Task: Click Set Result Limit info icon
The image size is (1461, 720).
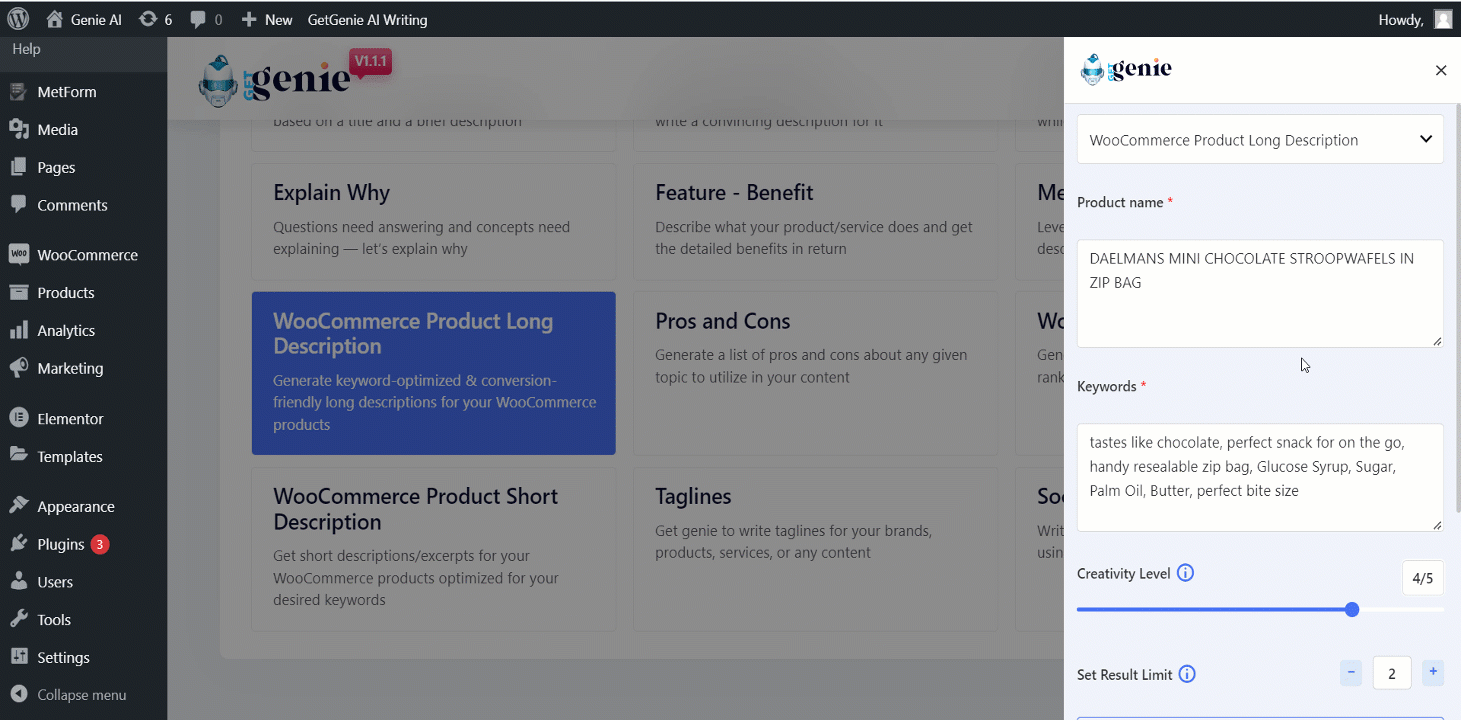Action: coord(1187,674)
